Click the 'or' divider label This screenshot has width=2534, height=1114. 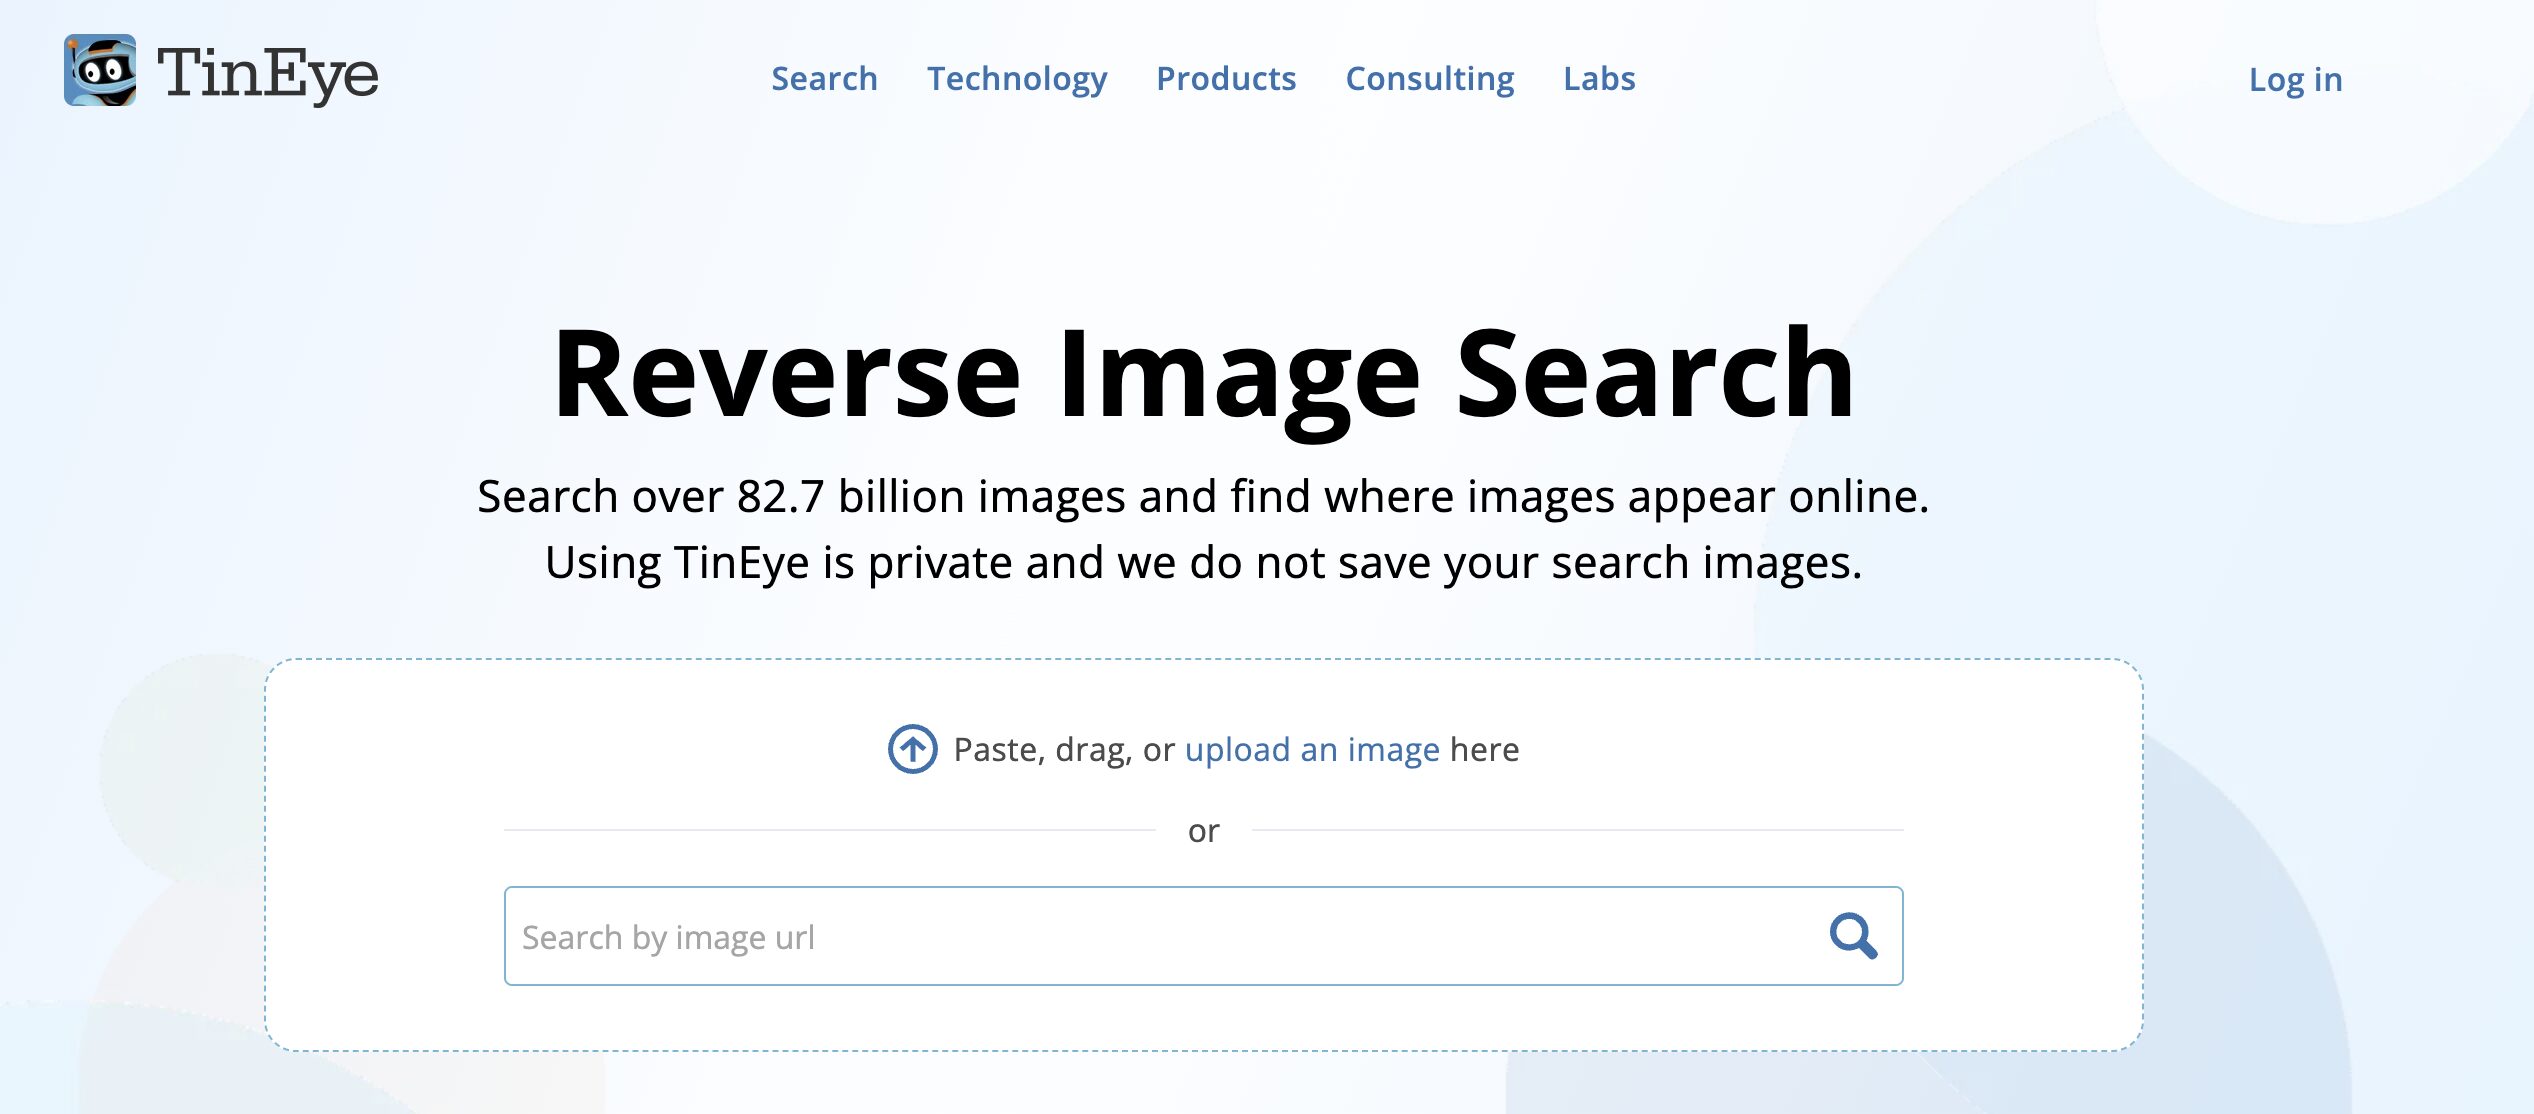coord(1203,831)
